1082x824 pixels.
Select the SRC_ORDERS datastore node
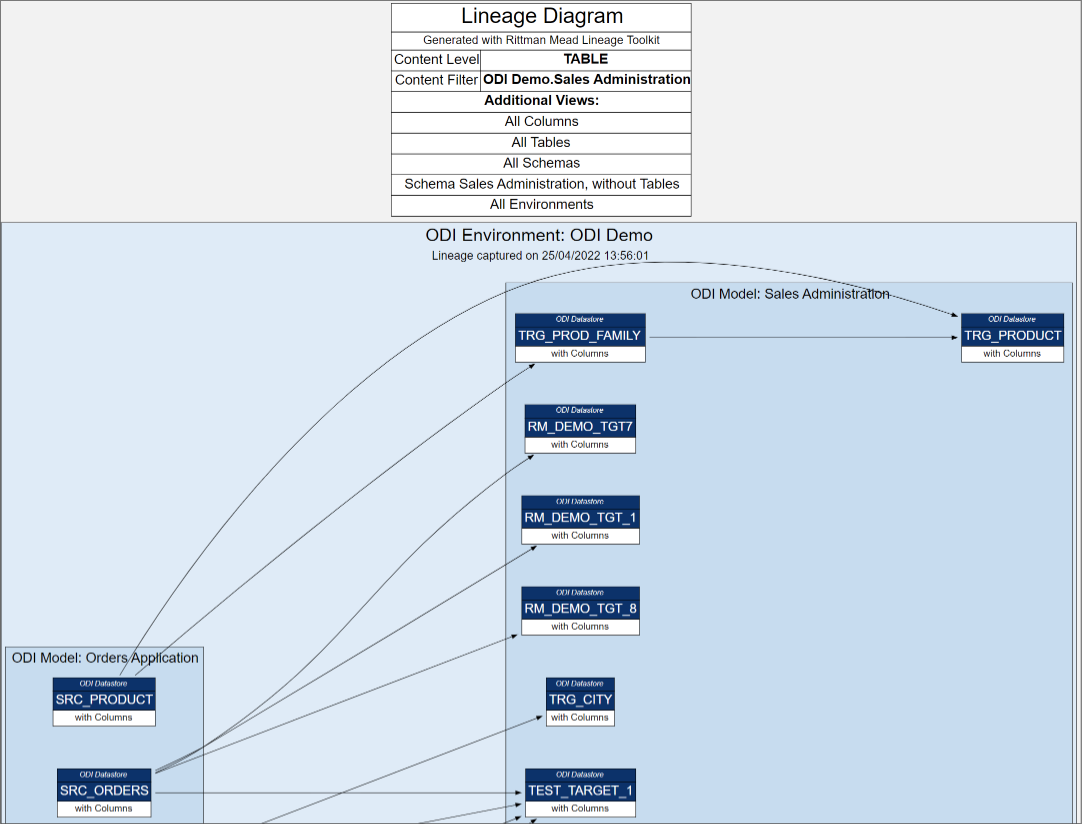104,790
